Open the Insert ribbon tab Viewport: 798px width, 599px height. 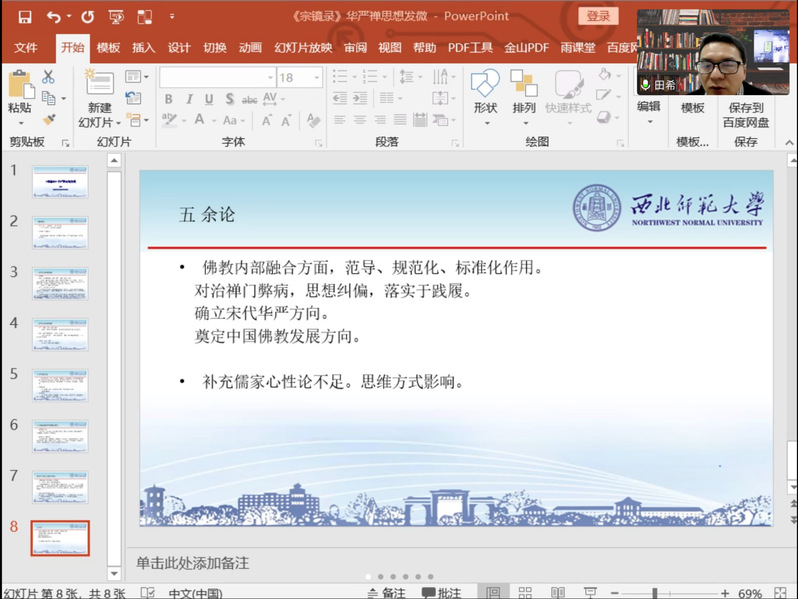click(144, 47)
